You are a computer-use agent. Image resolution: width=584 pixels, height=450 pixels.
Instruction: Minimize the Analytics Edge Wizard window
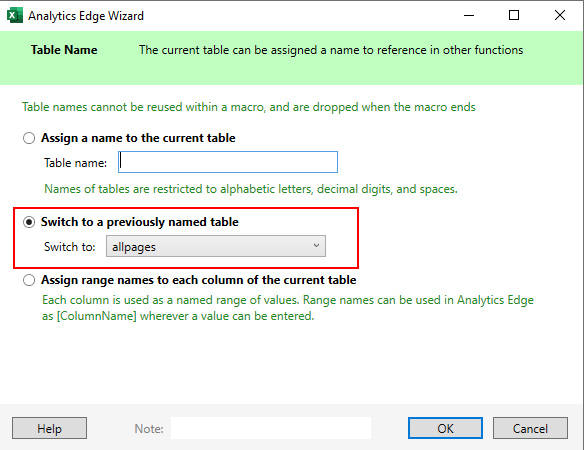469,16
